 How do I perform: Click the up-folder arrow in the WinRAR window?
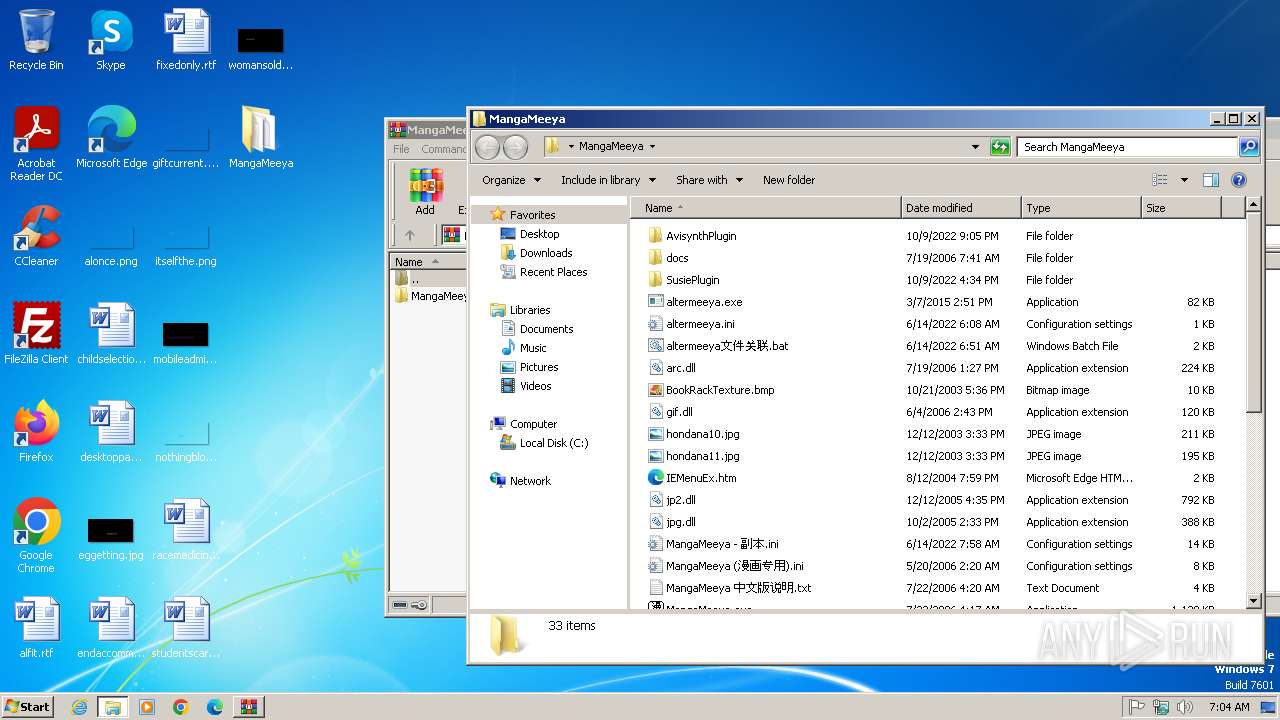410,235
